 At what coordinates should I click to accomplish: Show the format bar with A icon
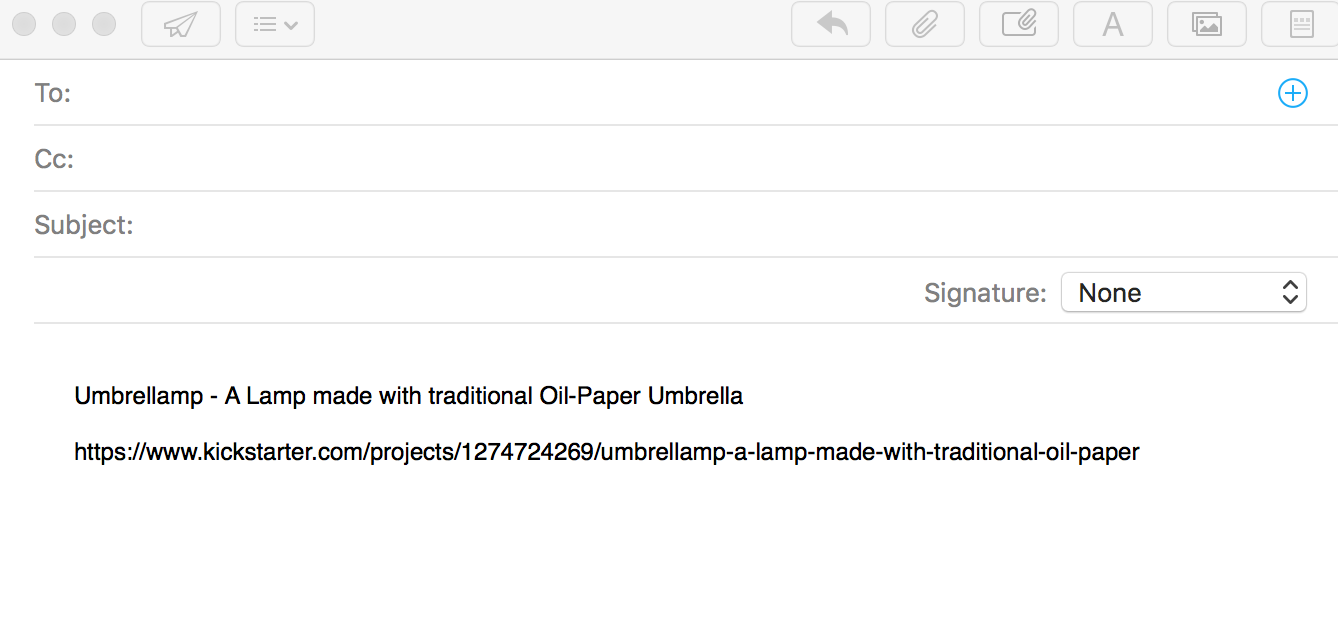point(1113,24)
